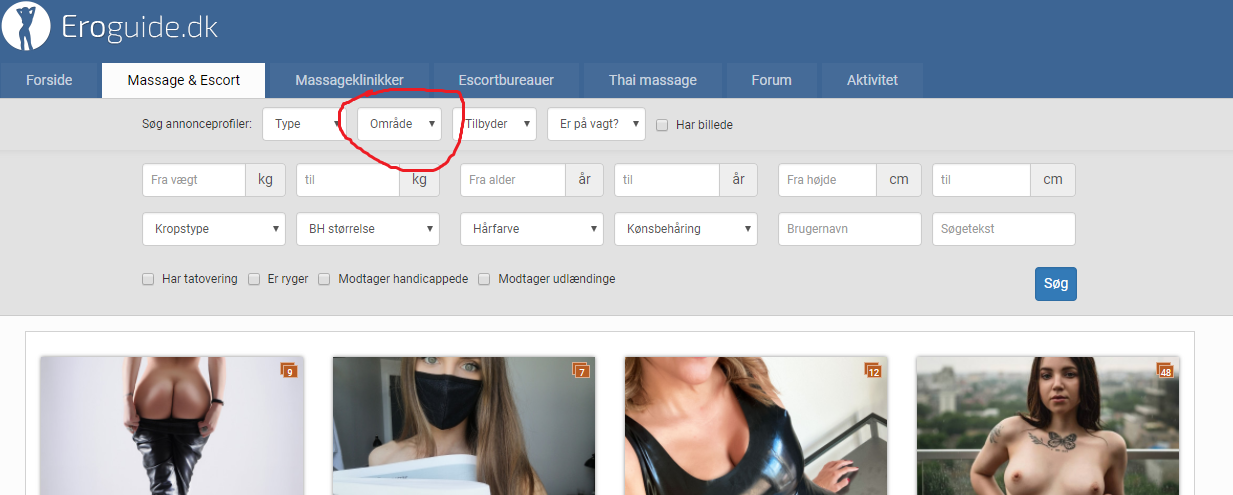Screen dimensions: 1233x495
Task: Check the "Modtager handicappede" option
Action: (324, 280)
